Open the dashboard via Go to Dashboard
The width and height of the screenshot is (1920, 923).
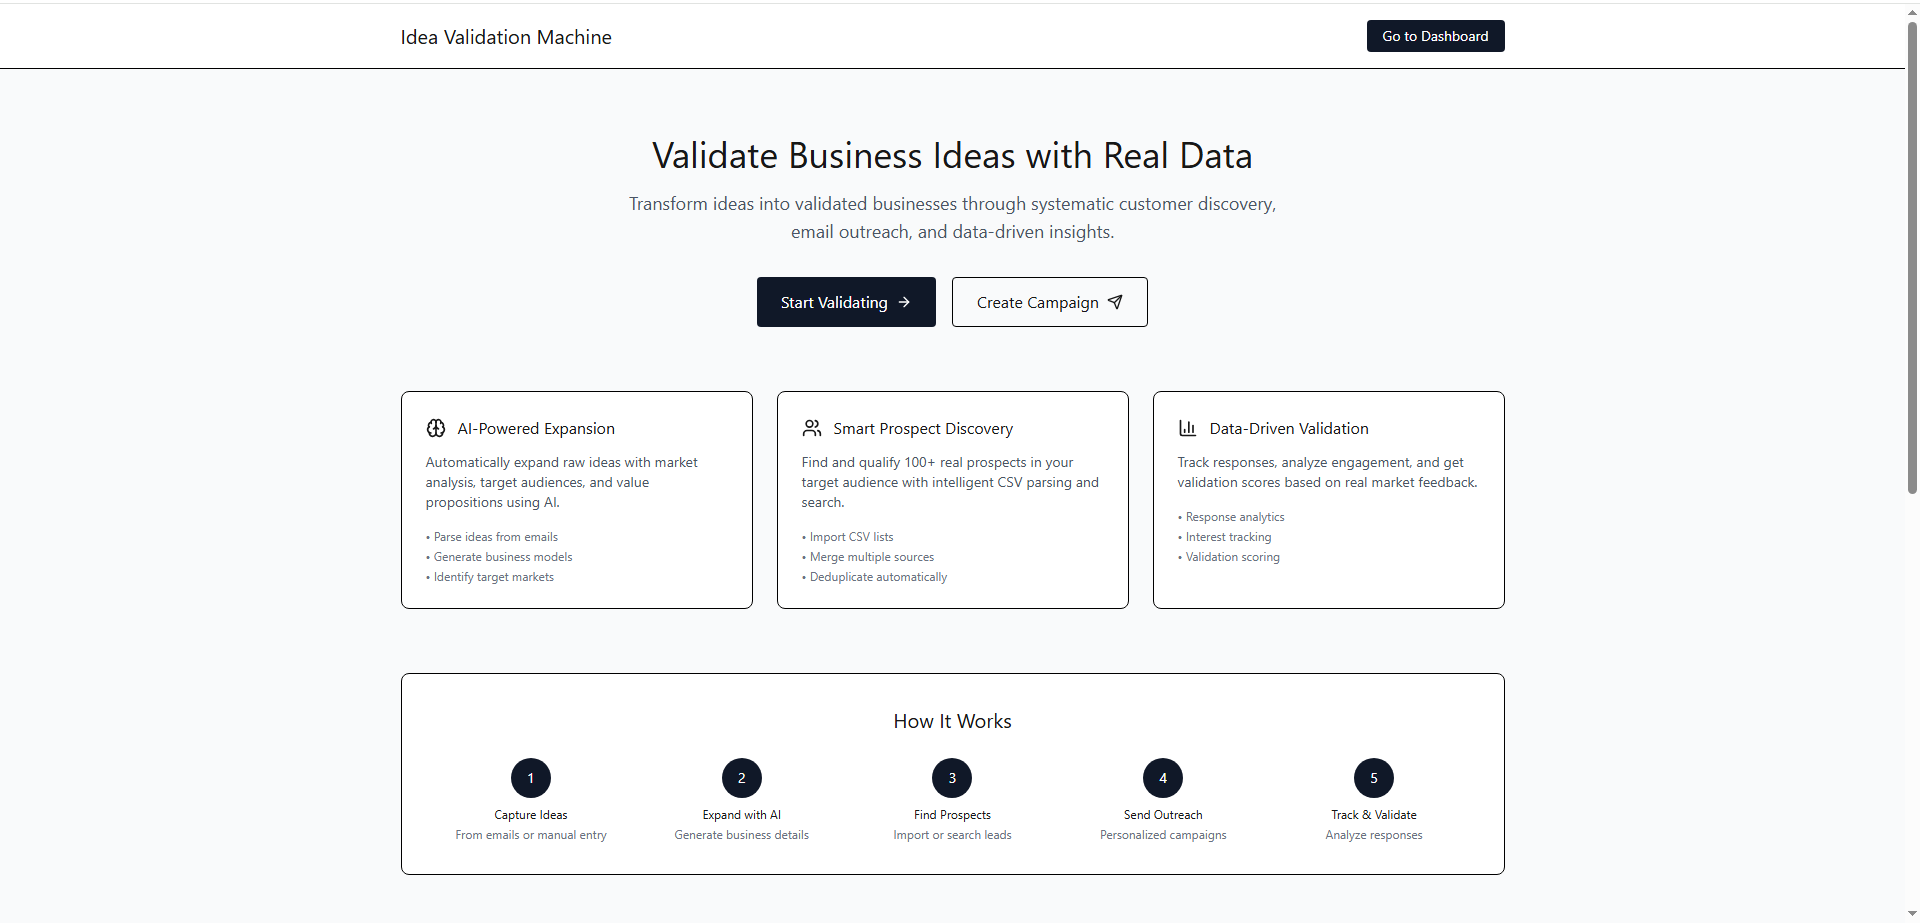click(1435, 36)
